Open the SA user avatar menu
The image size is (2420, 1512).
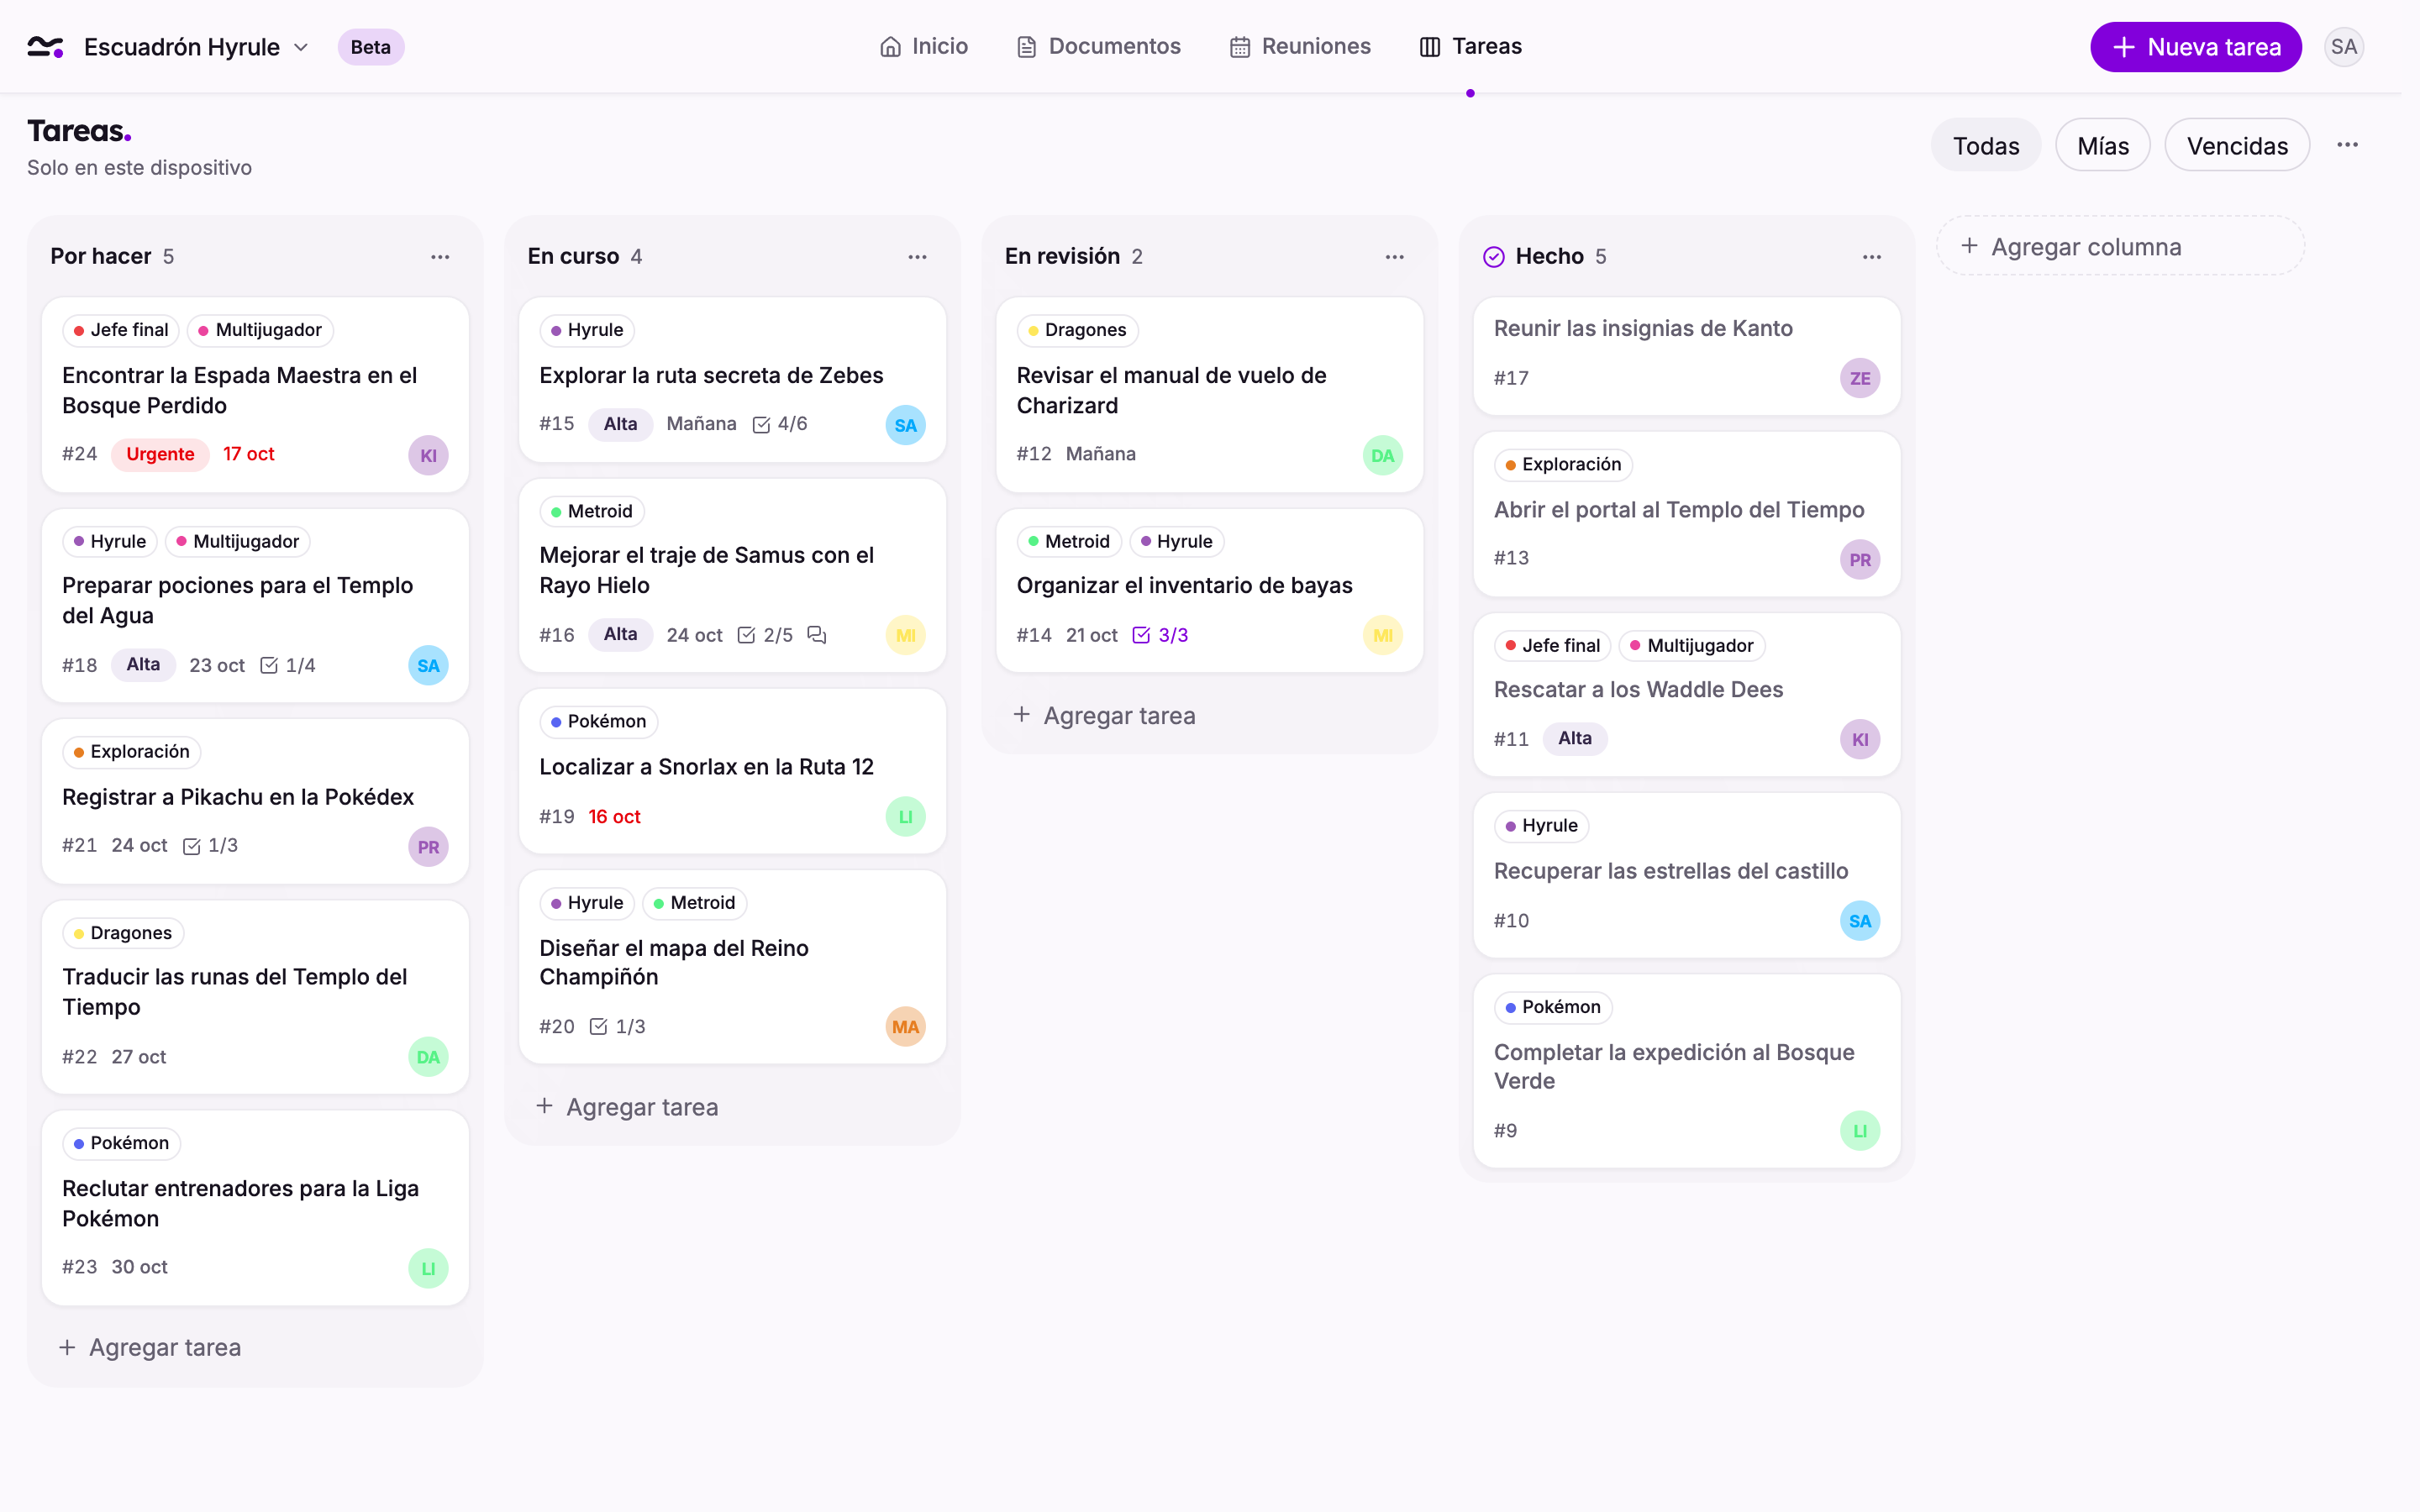(x=2343, y=47)
